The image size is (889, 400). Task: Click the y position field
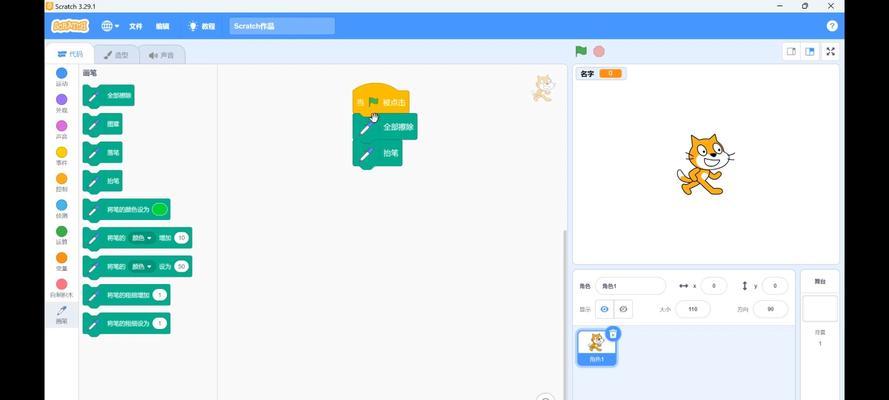click(775, 286)
